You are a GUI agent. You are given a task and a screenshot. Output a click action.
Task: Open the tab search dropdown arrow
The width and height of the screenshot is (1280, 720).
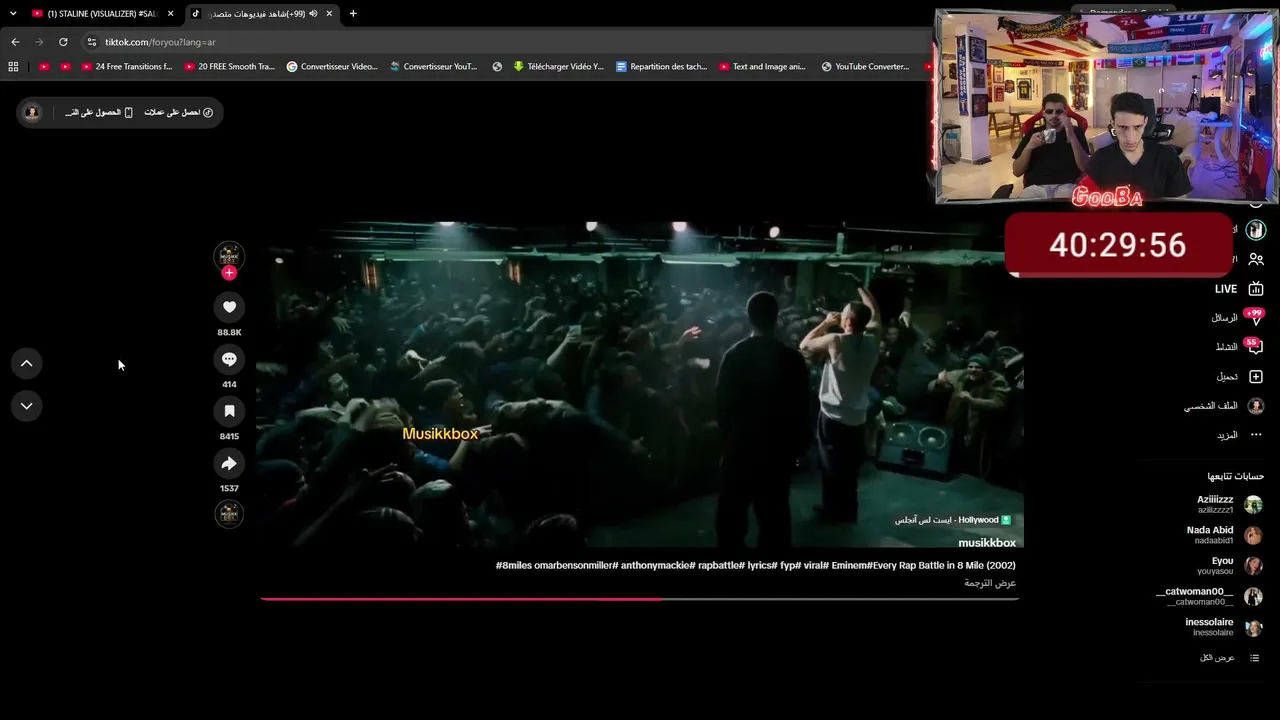(13, 14)
